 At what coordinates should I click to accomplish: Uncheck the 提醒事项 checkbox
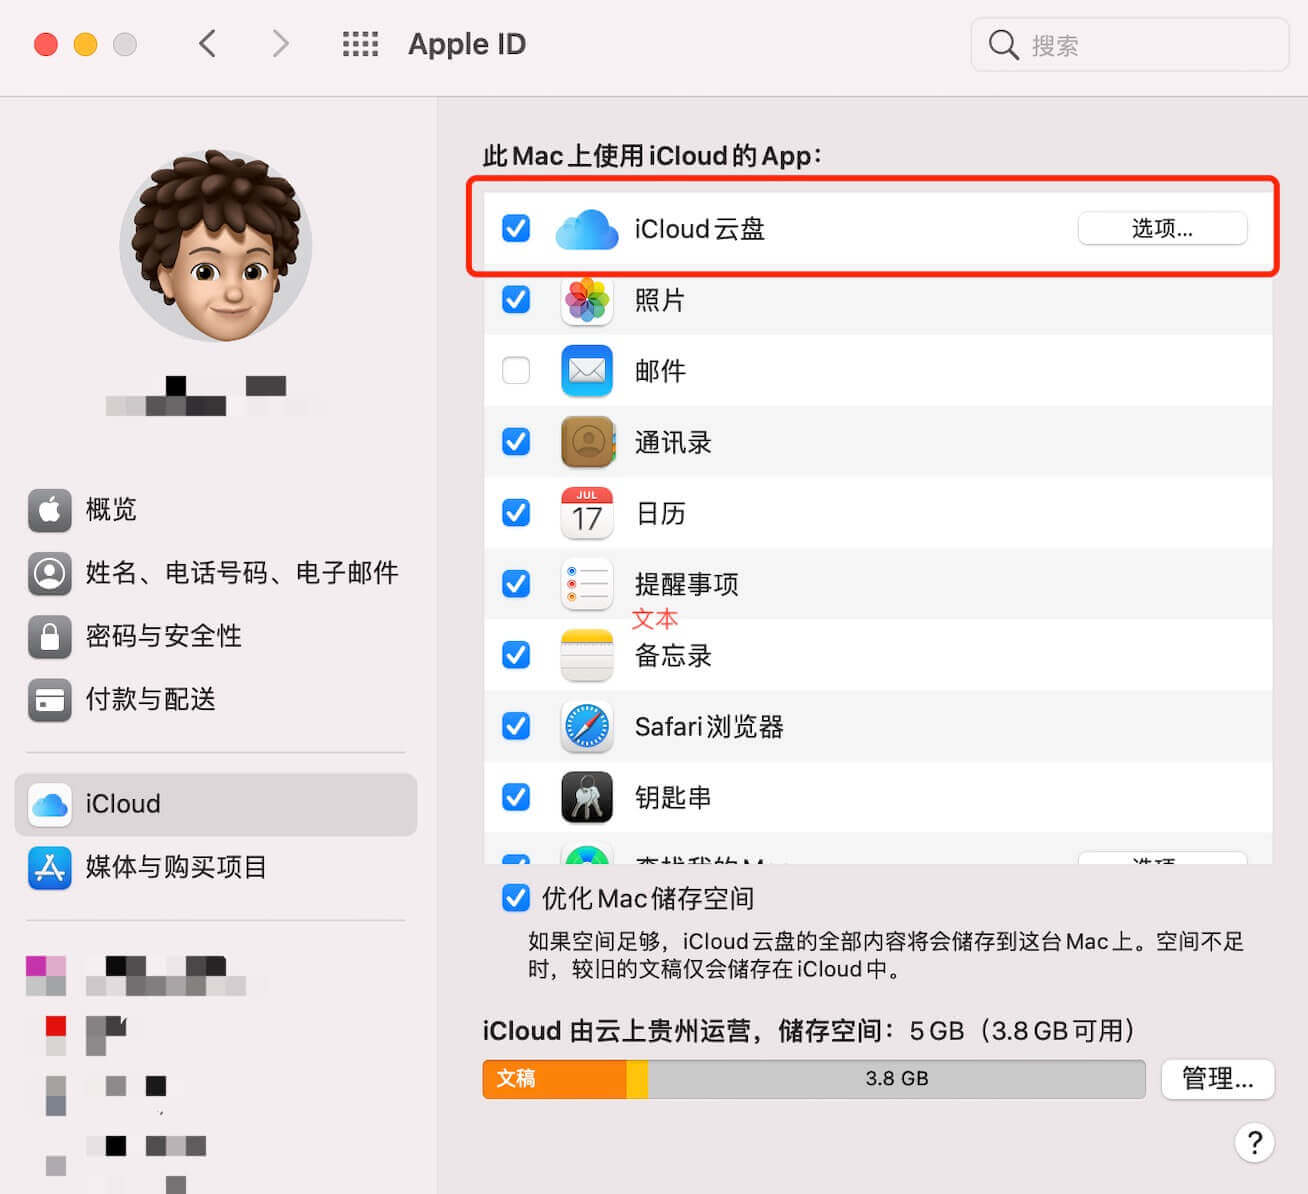(516, 583)
